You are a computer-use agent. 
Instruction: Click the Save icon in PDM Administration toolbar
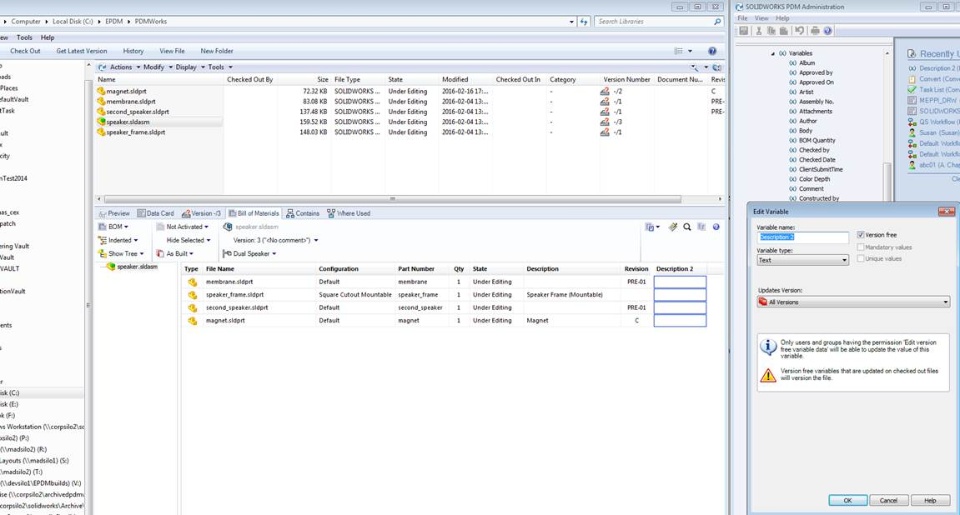(x=743, y=31)
